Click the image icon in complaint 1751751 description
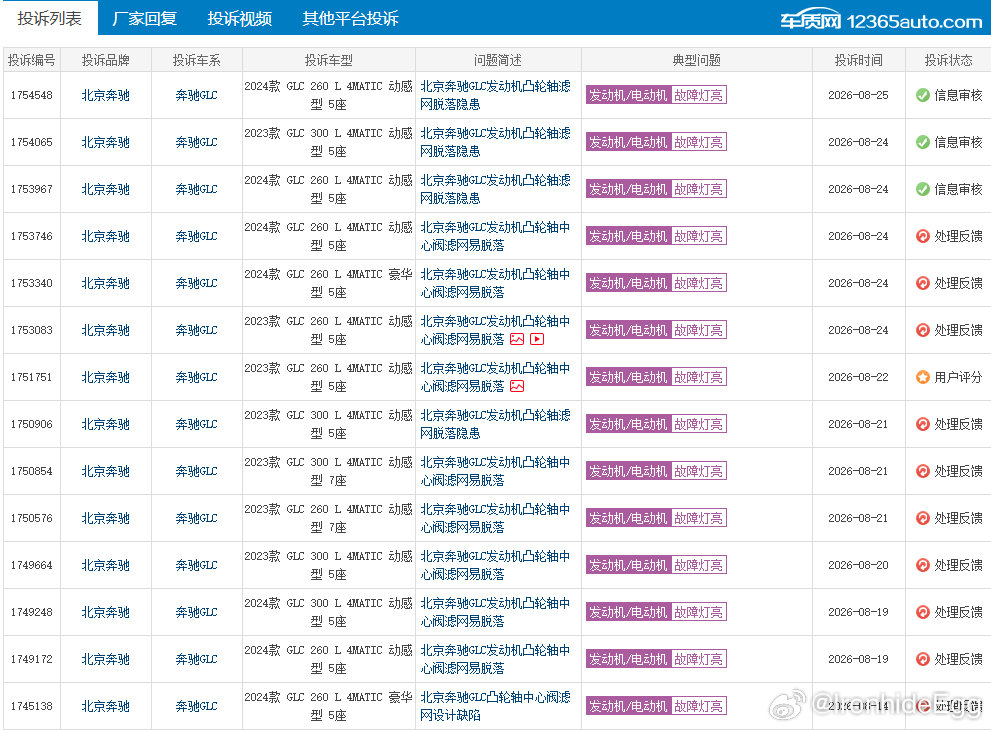 tap(517, 386)
